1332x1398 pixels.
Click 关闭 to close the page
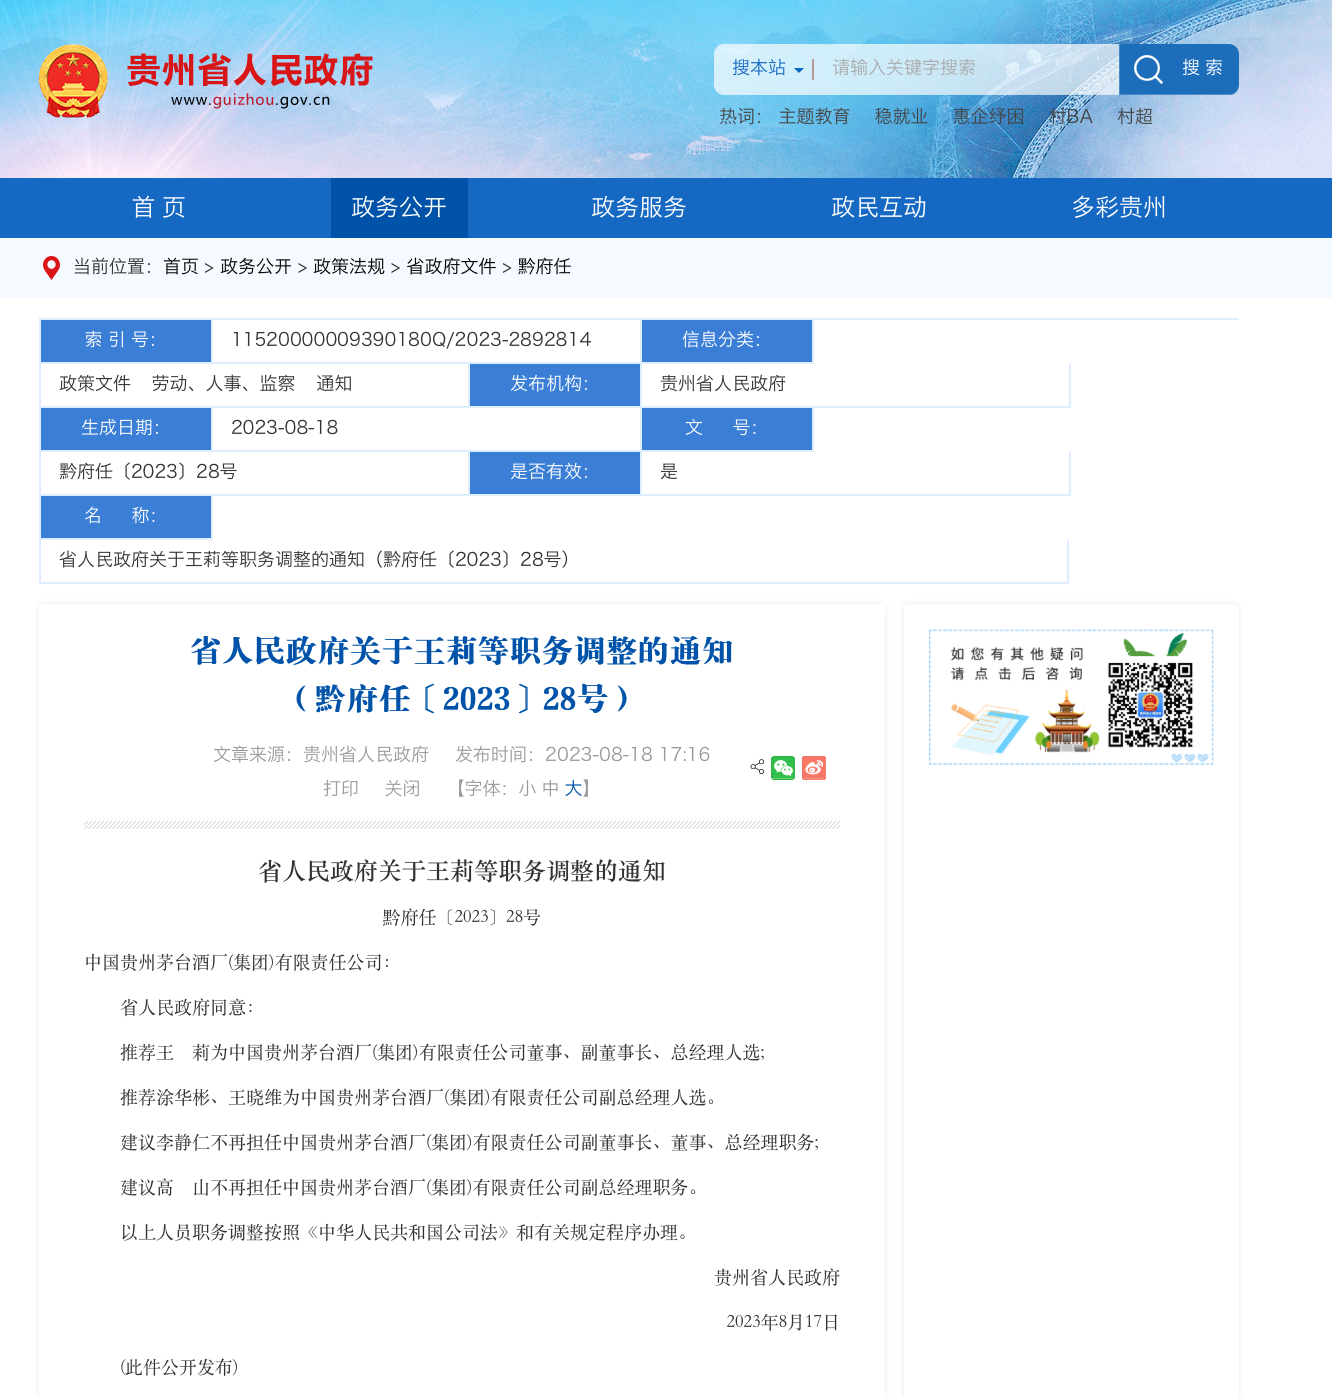tap(402, 789)
